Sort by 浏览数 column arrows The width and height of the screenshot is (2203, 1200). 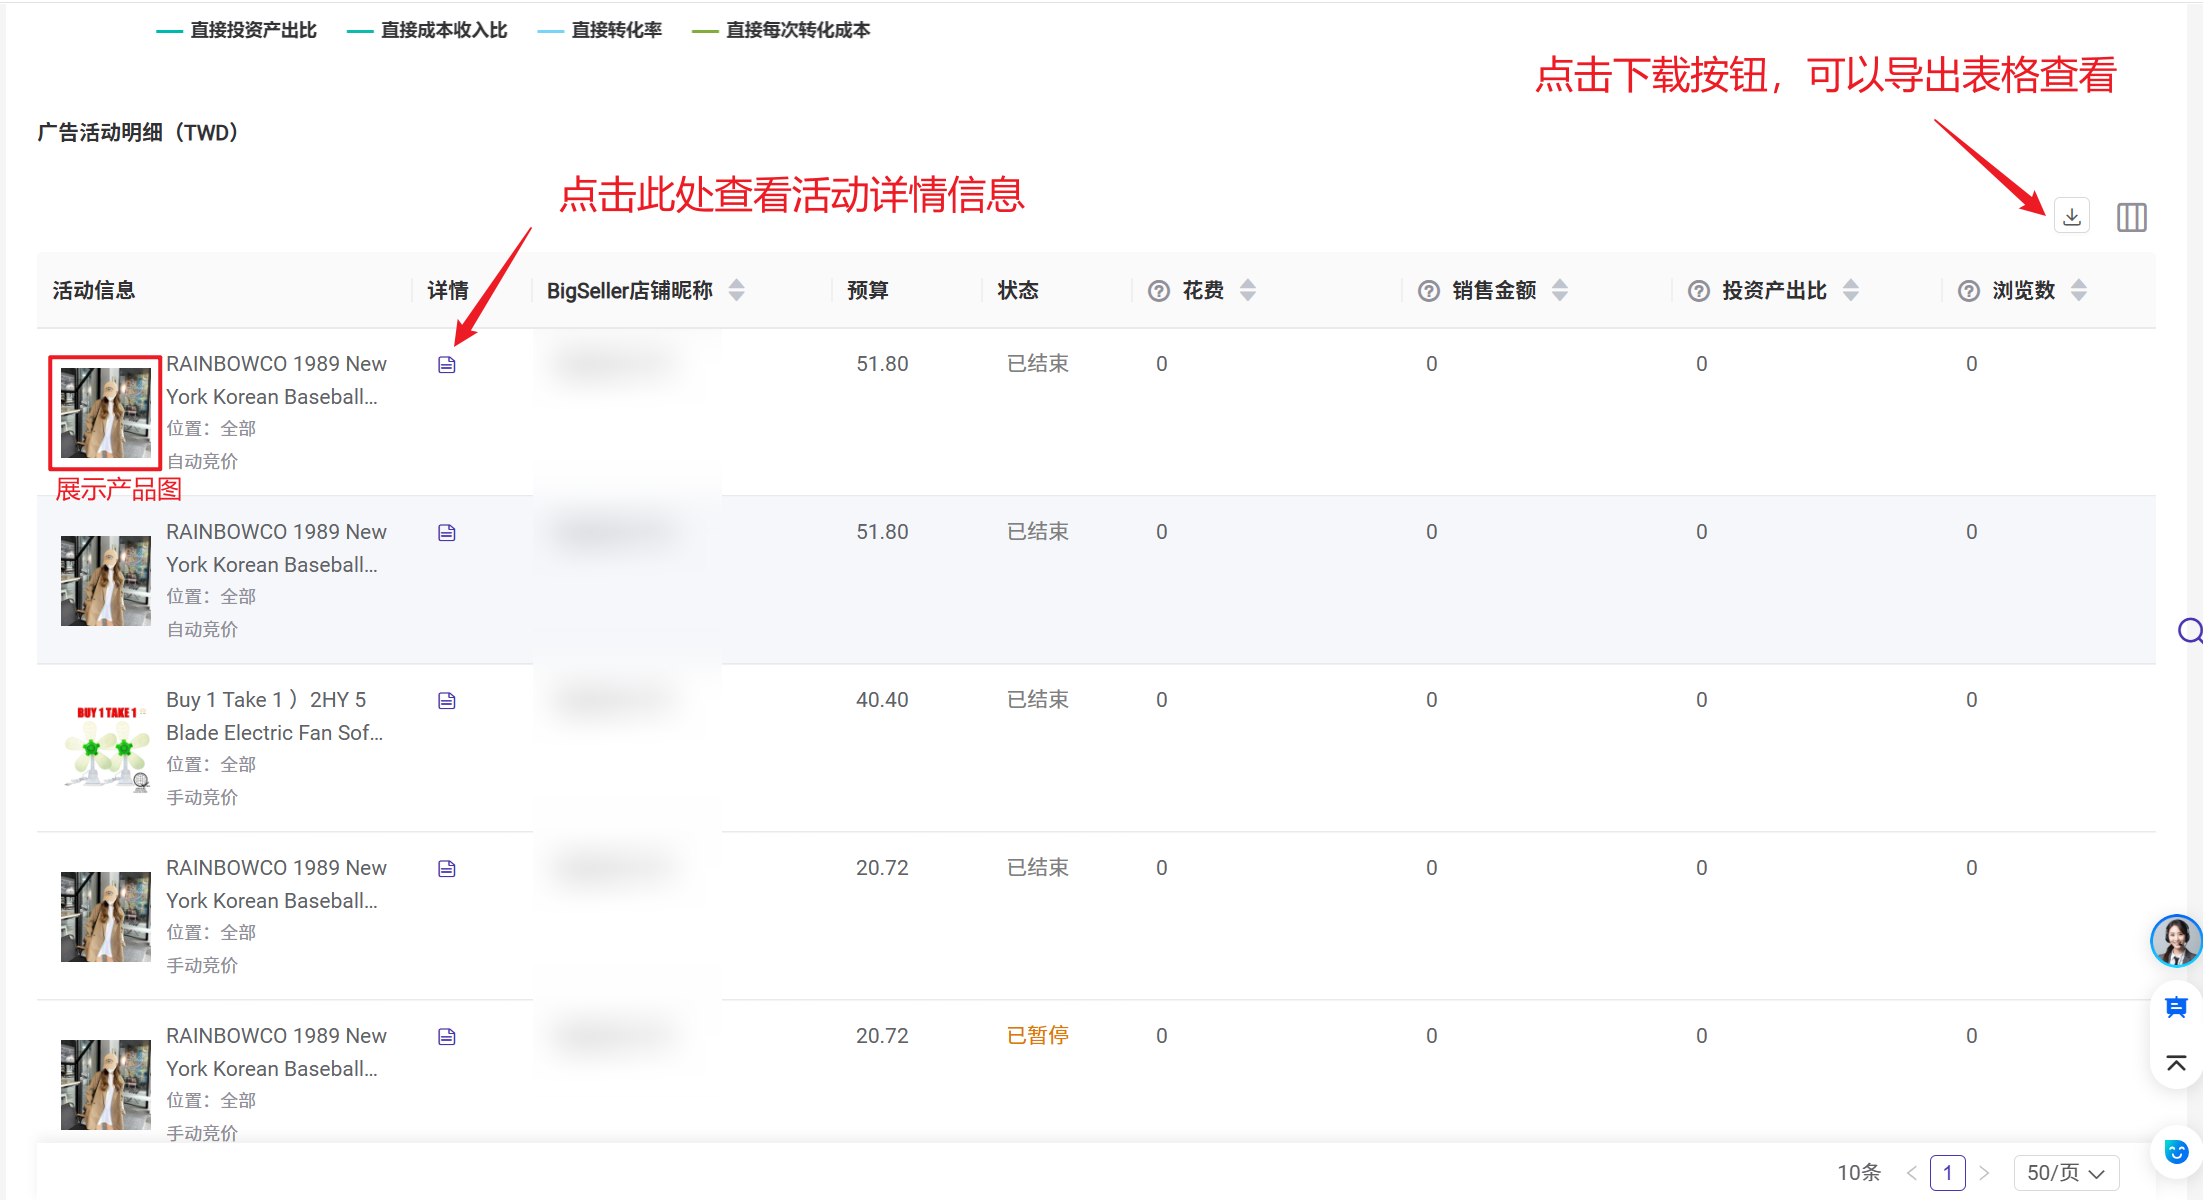point(2079,290)
